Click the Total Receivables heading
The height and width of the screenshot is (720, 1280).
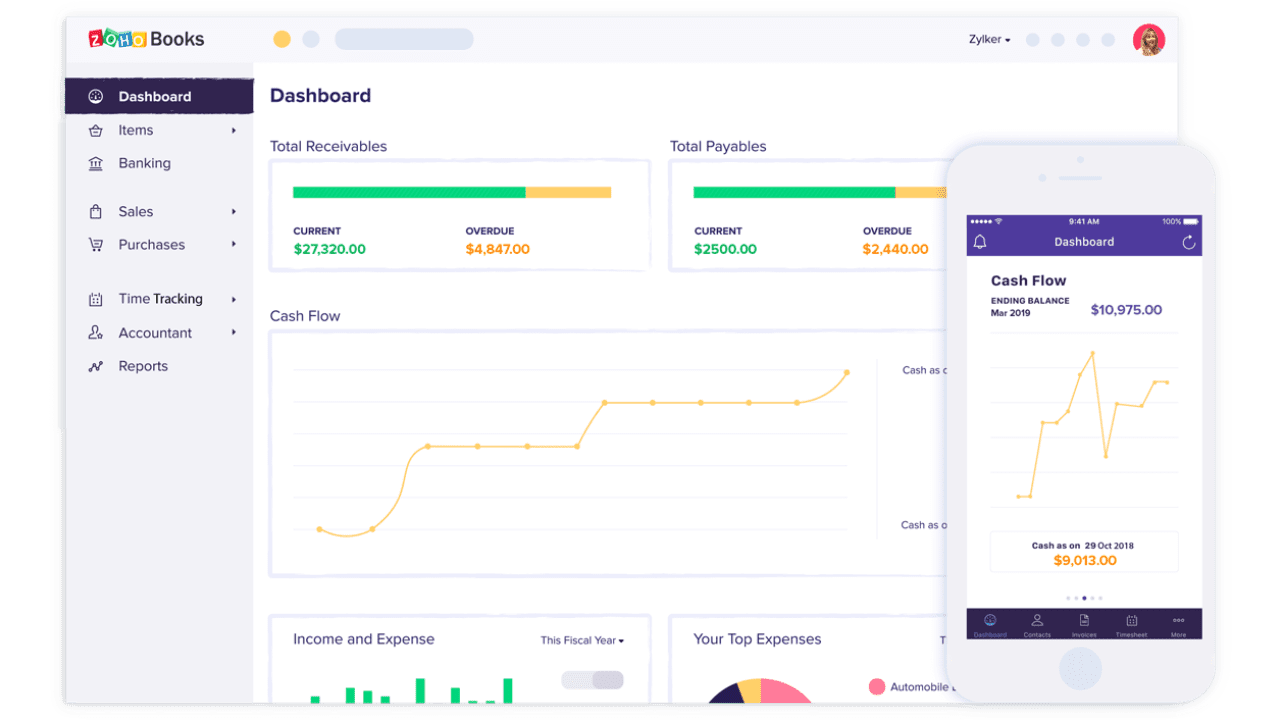[x=328, y=146]
